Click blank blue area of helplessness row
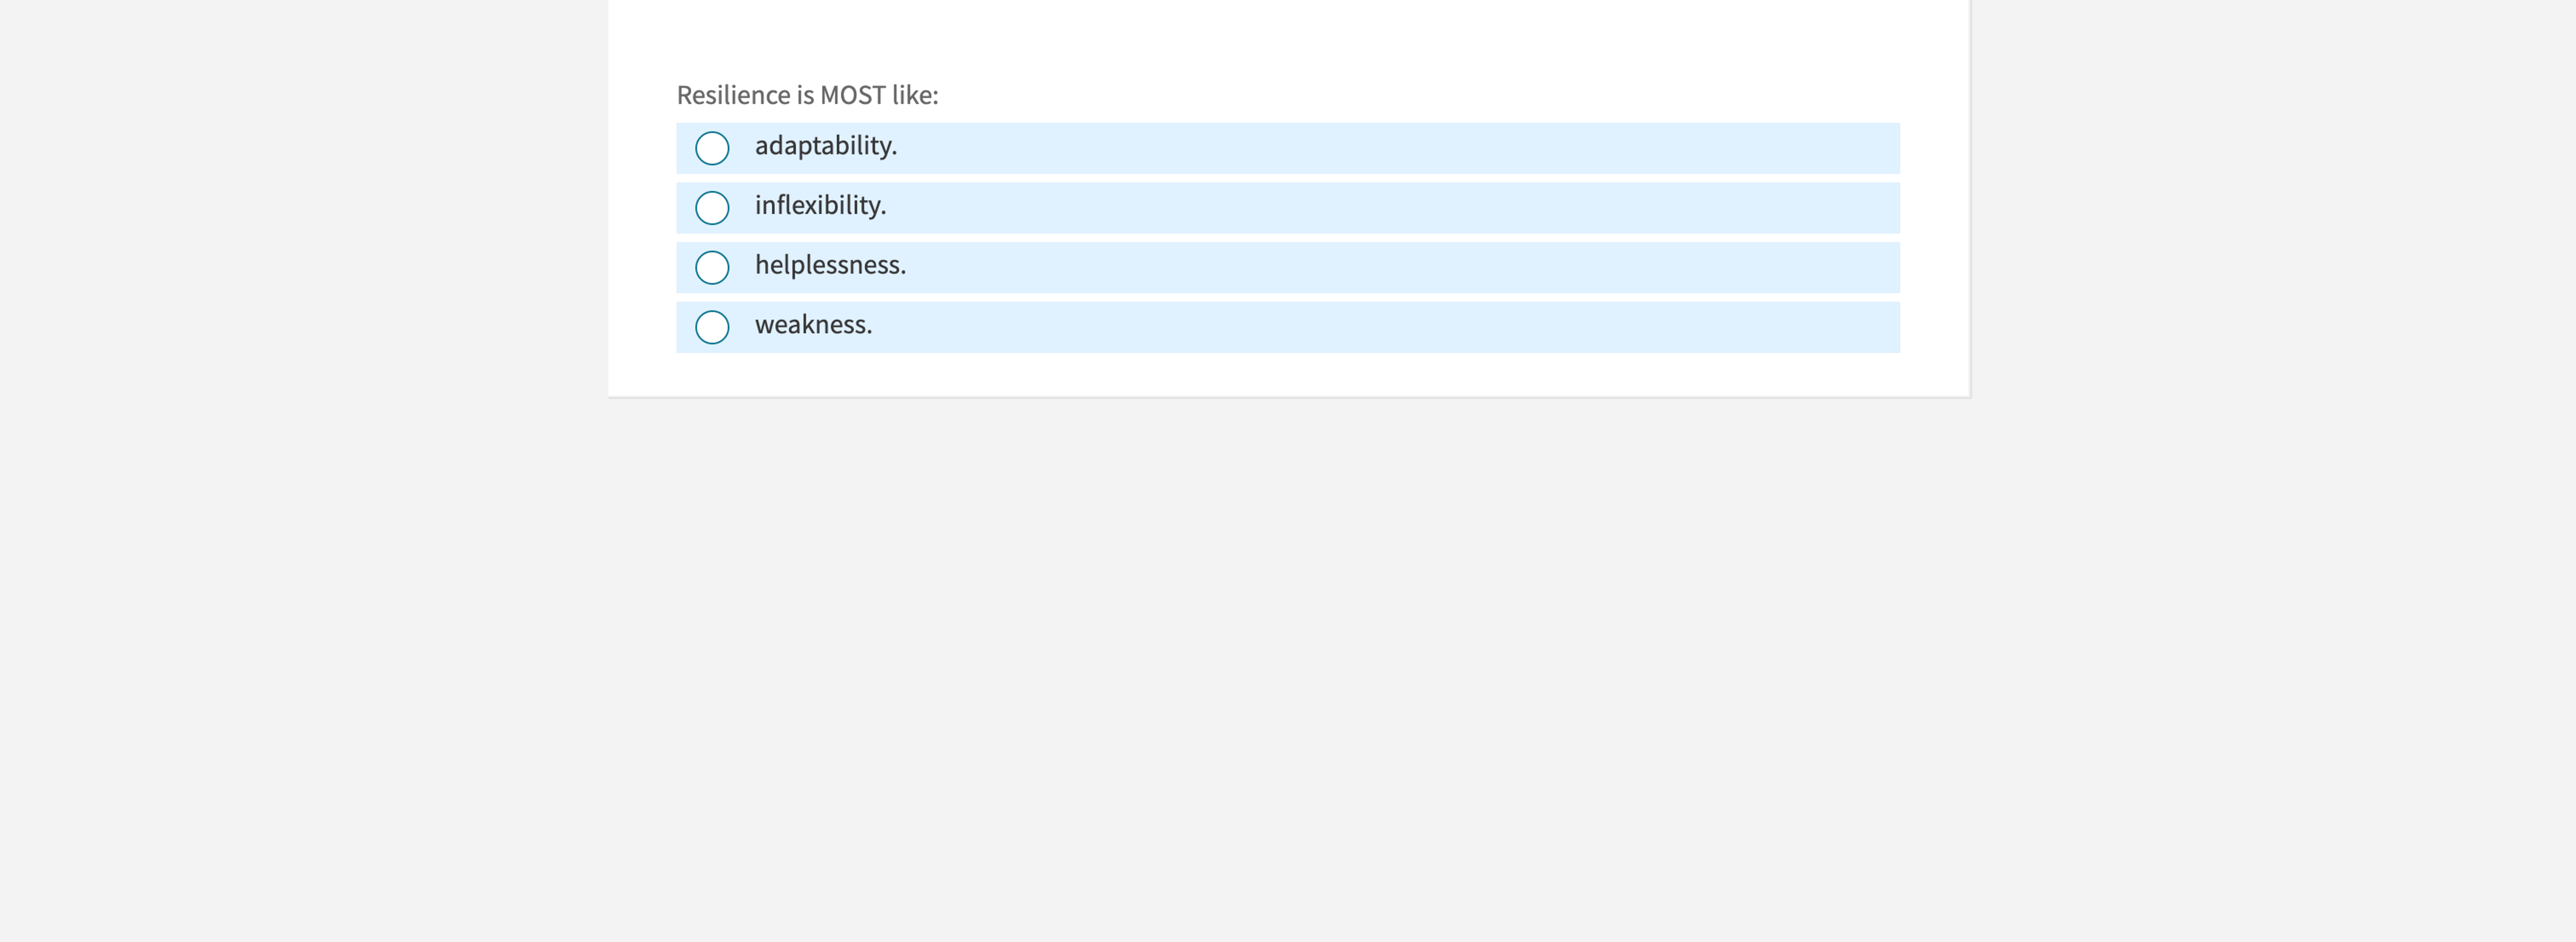This screenshot has height=942, width=2576. [x=1400, y=267]
